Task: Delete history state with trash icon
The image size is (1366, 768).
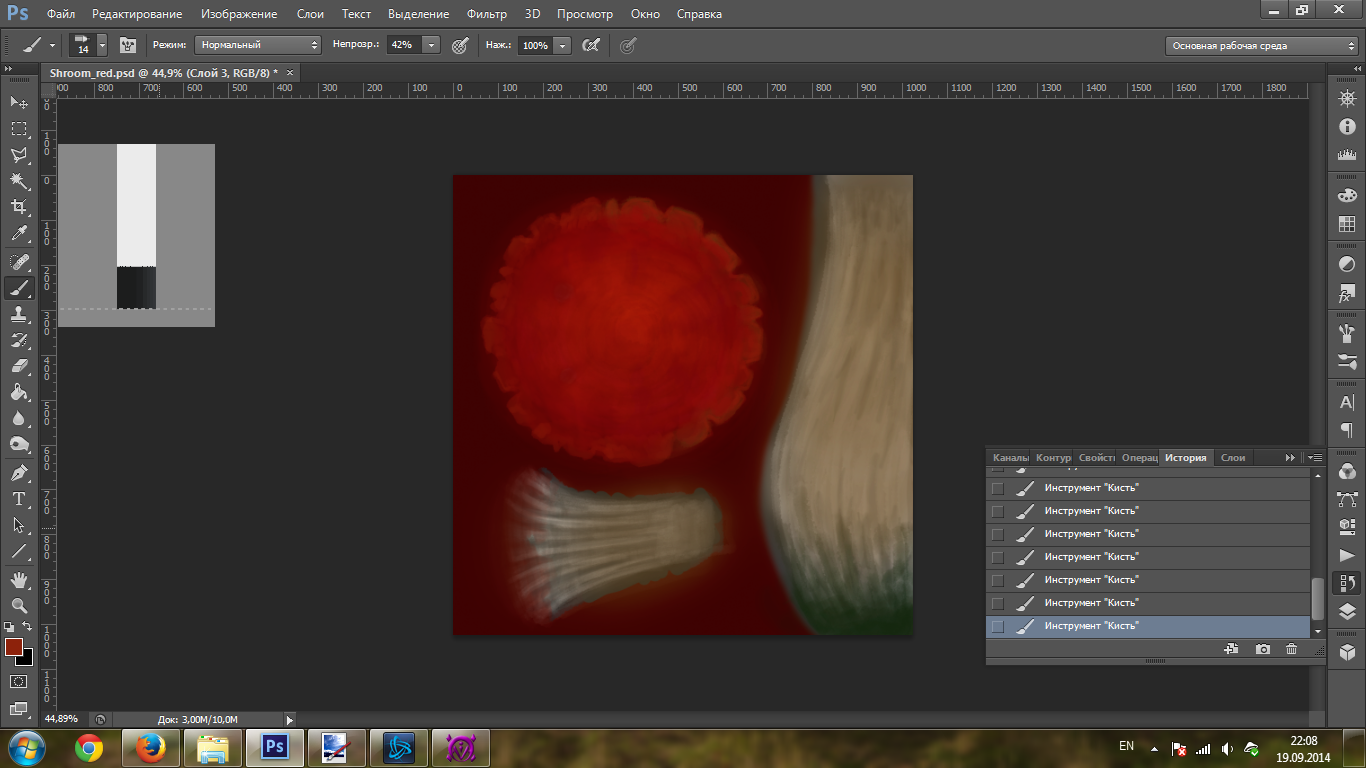Action: coord(1291,649)
